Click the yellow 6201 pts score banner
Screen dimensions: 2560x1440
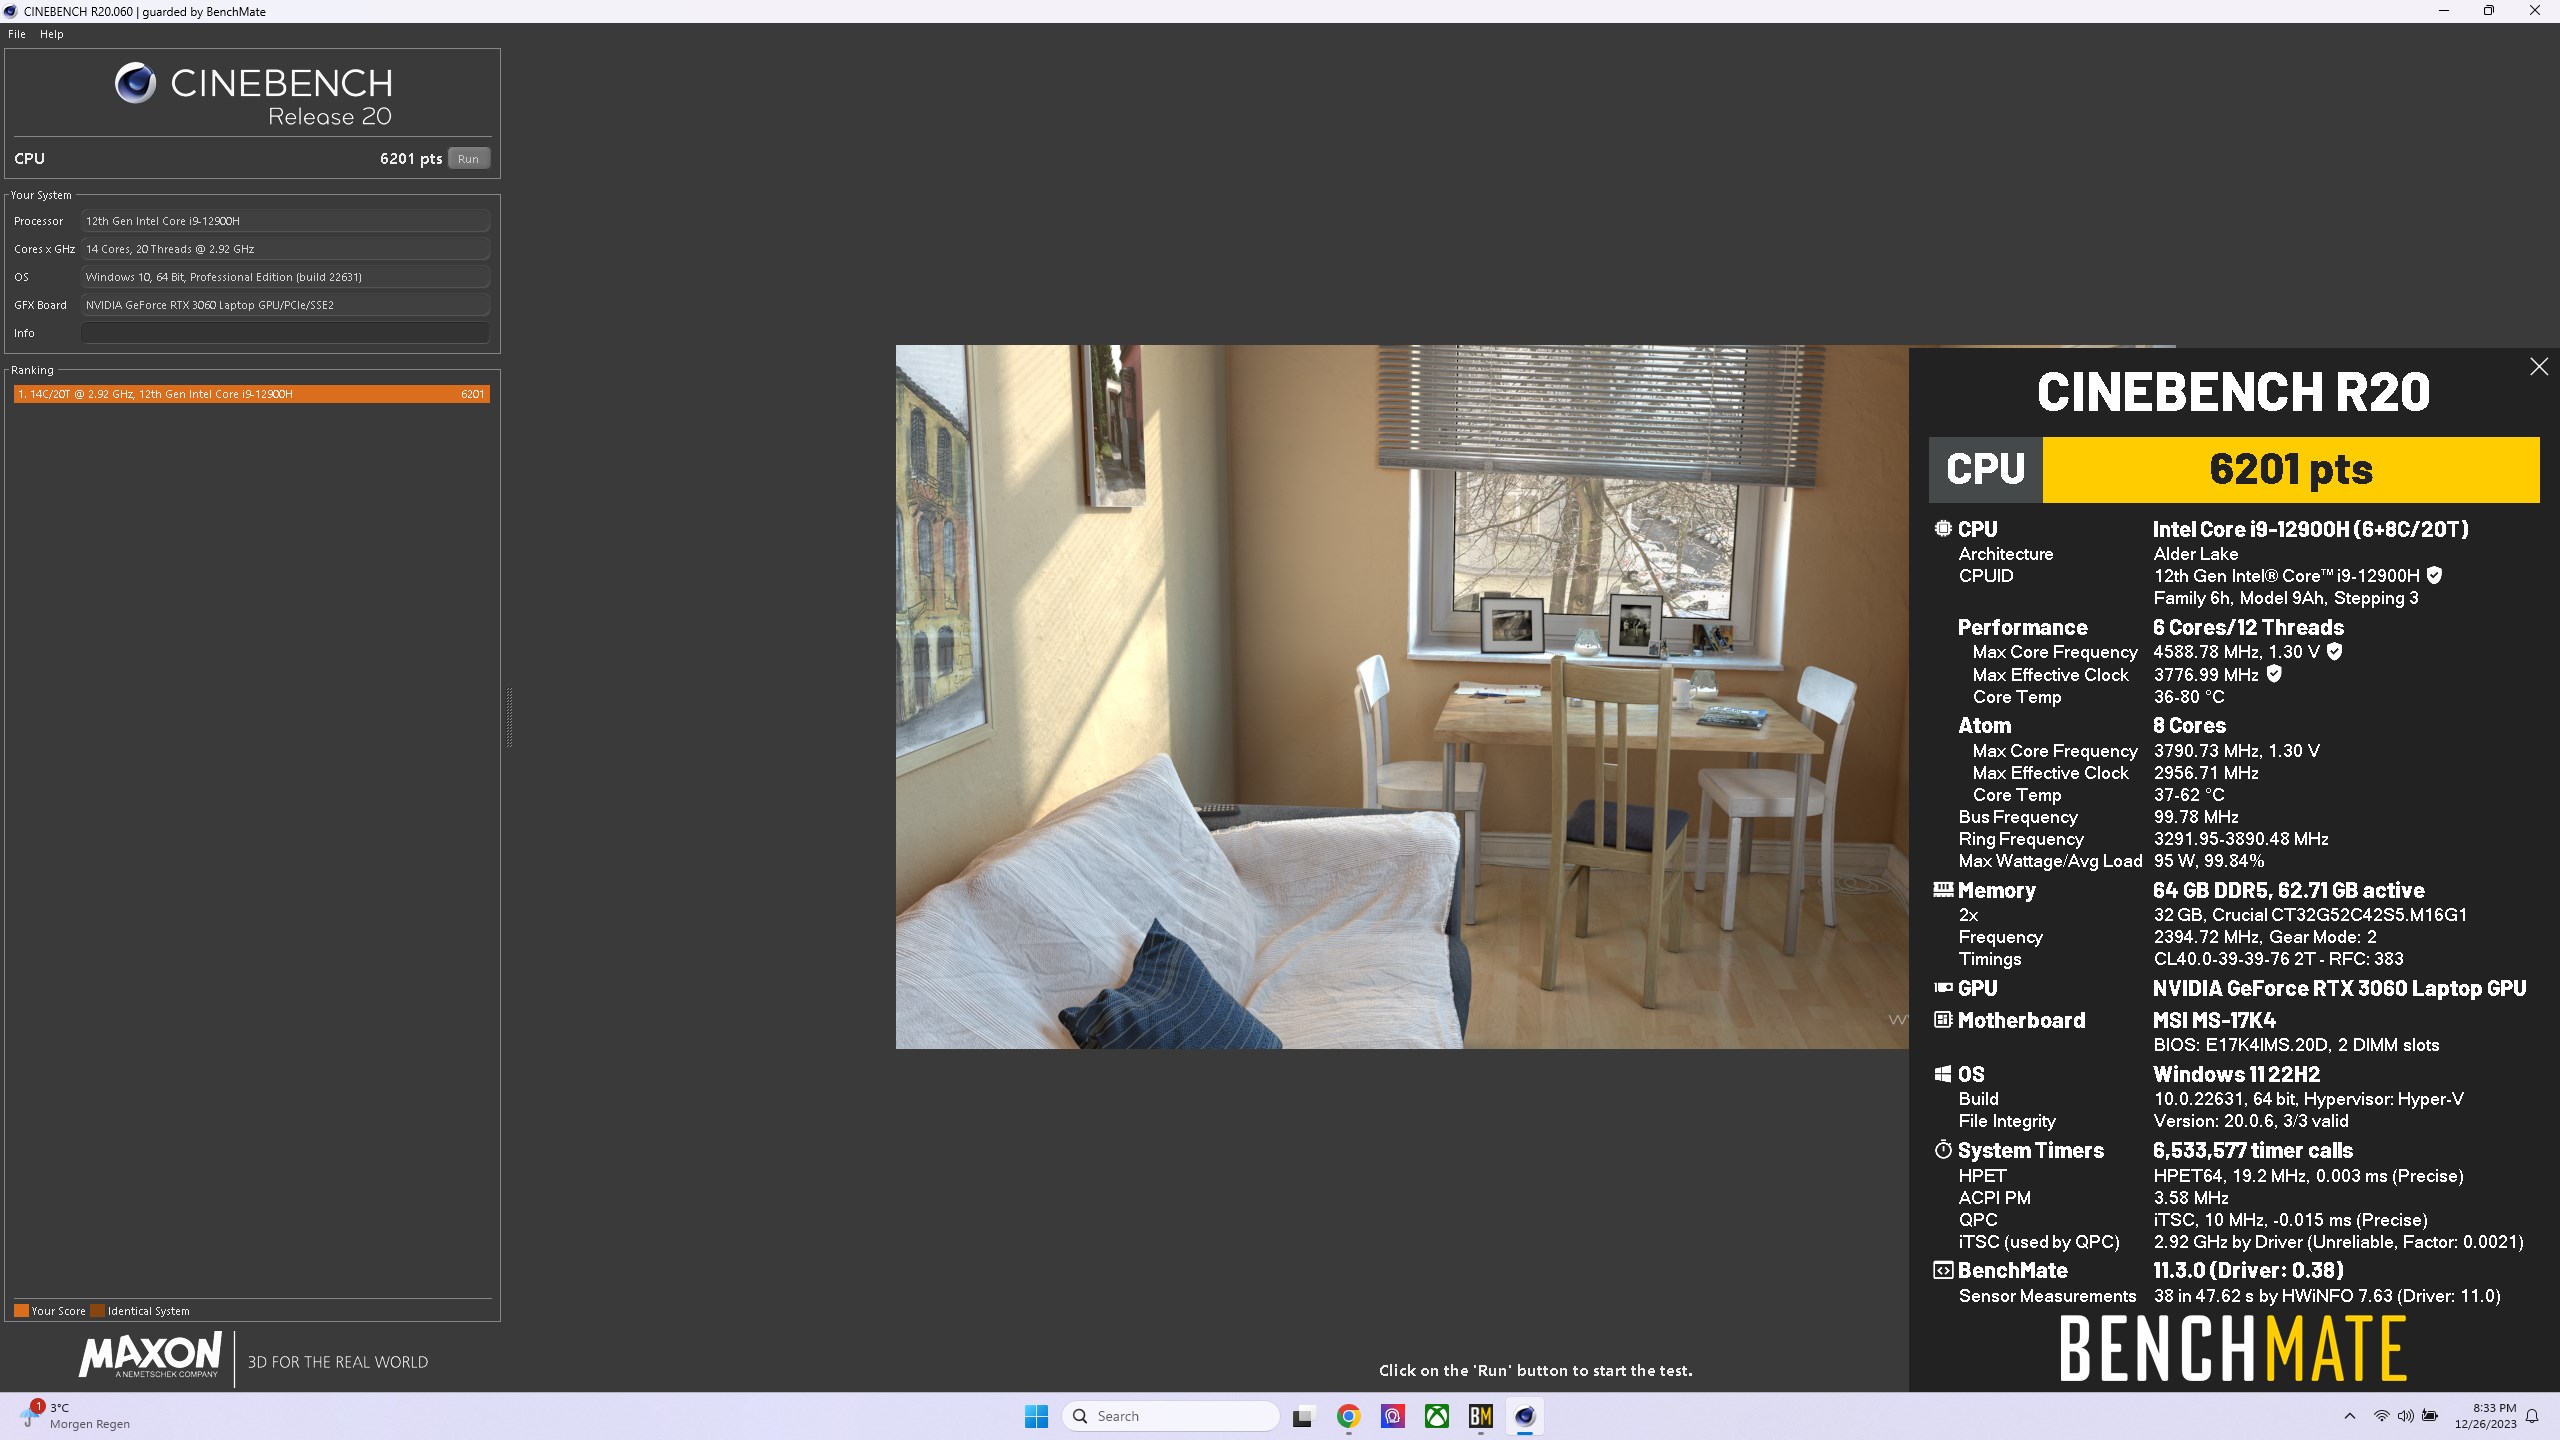[2290, 469]
